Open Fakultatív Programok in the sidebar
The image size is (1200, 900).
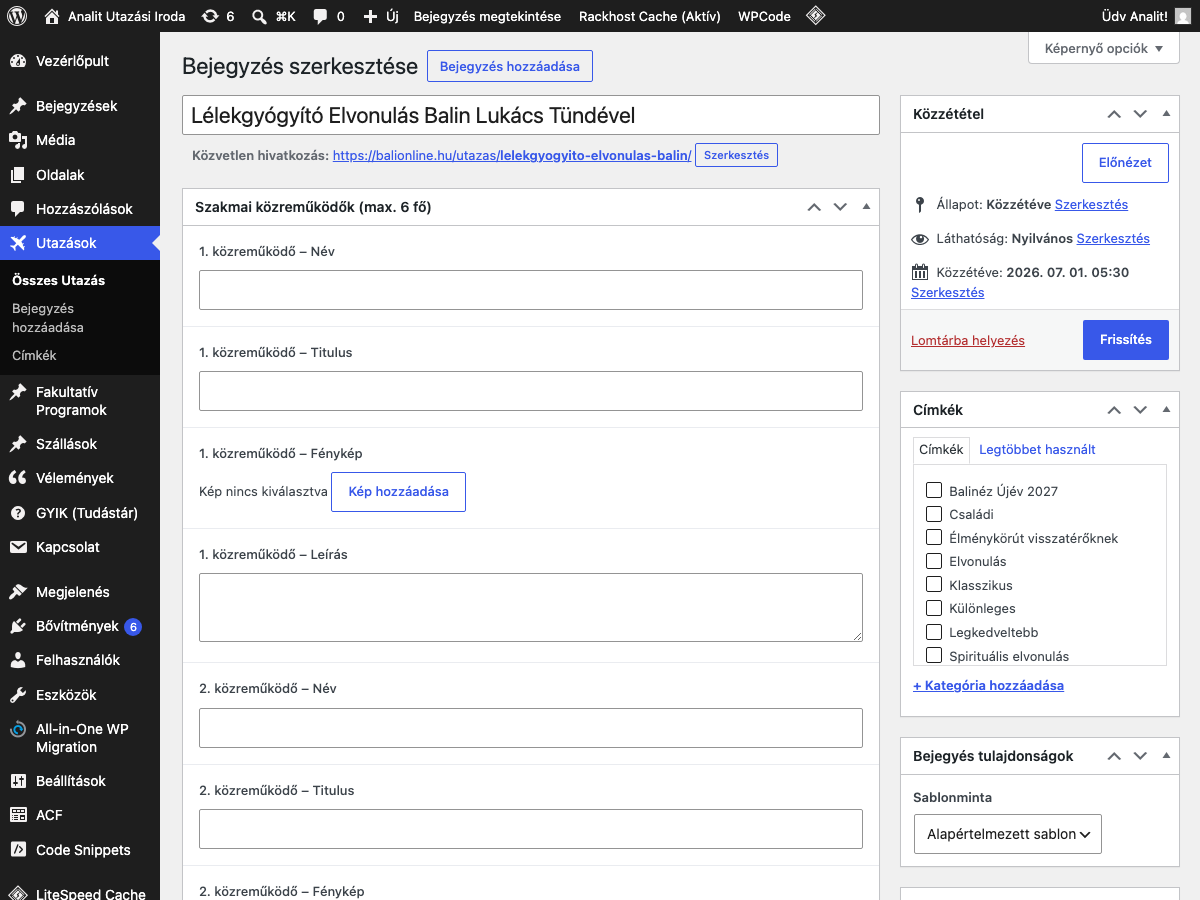click(x=80, y=401)
